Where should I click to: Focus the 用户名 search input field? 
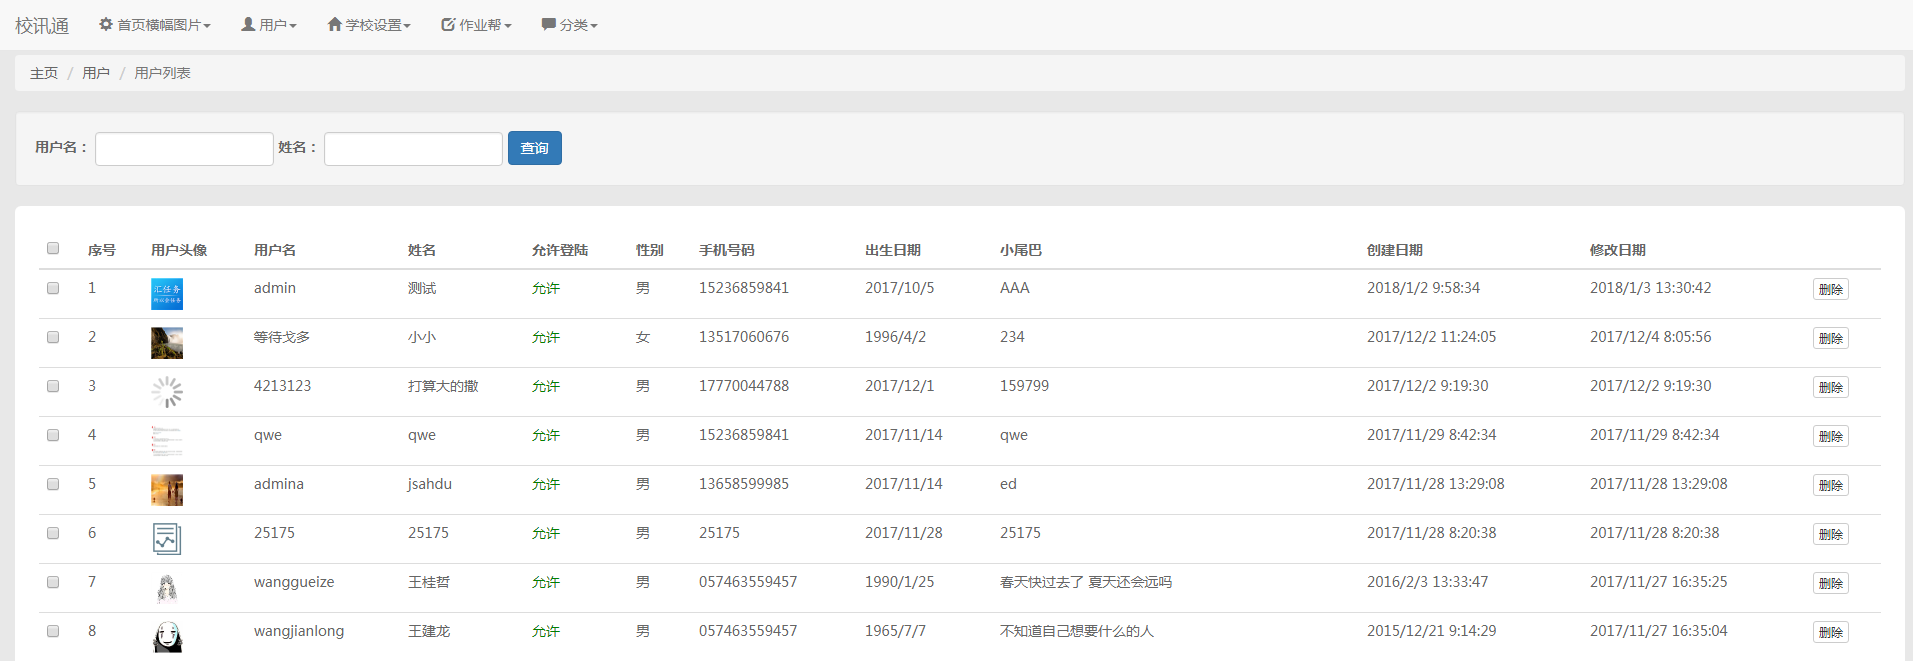184,149
